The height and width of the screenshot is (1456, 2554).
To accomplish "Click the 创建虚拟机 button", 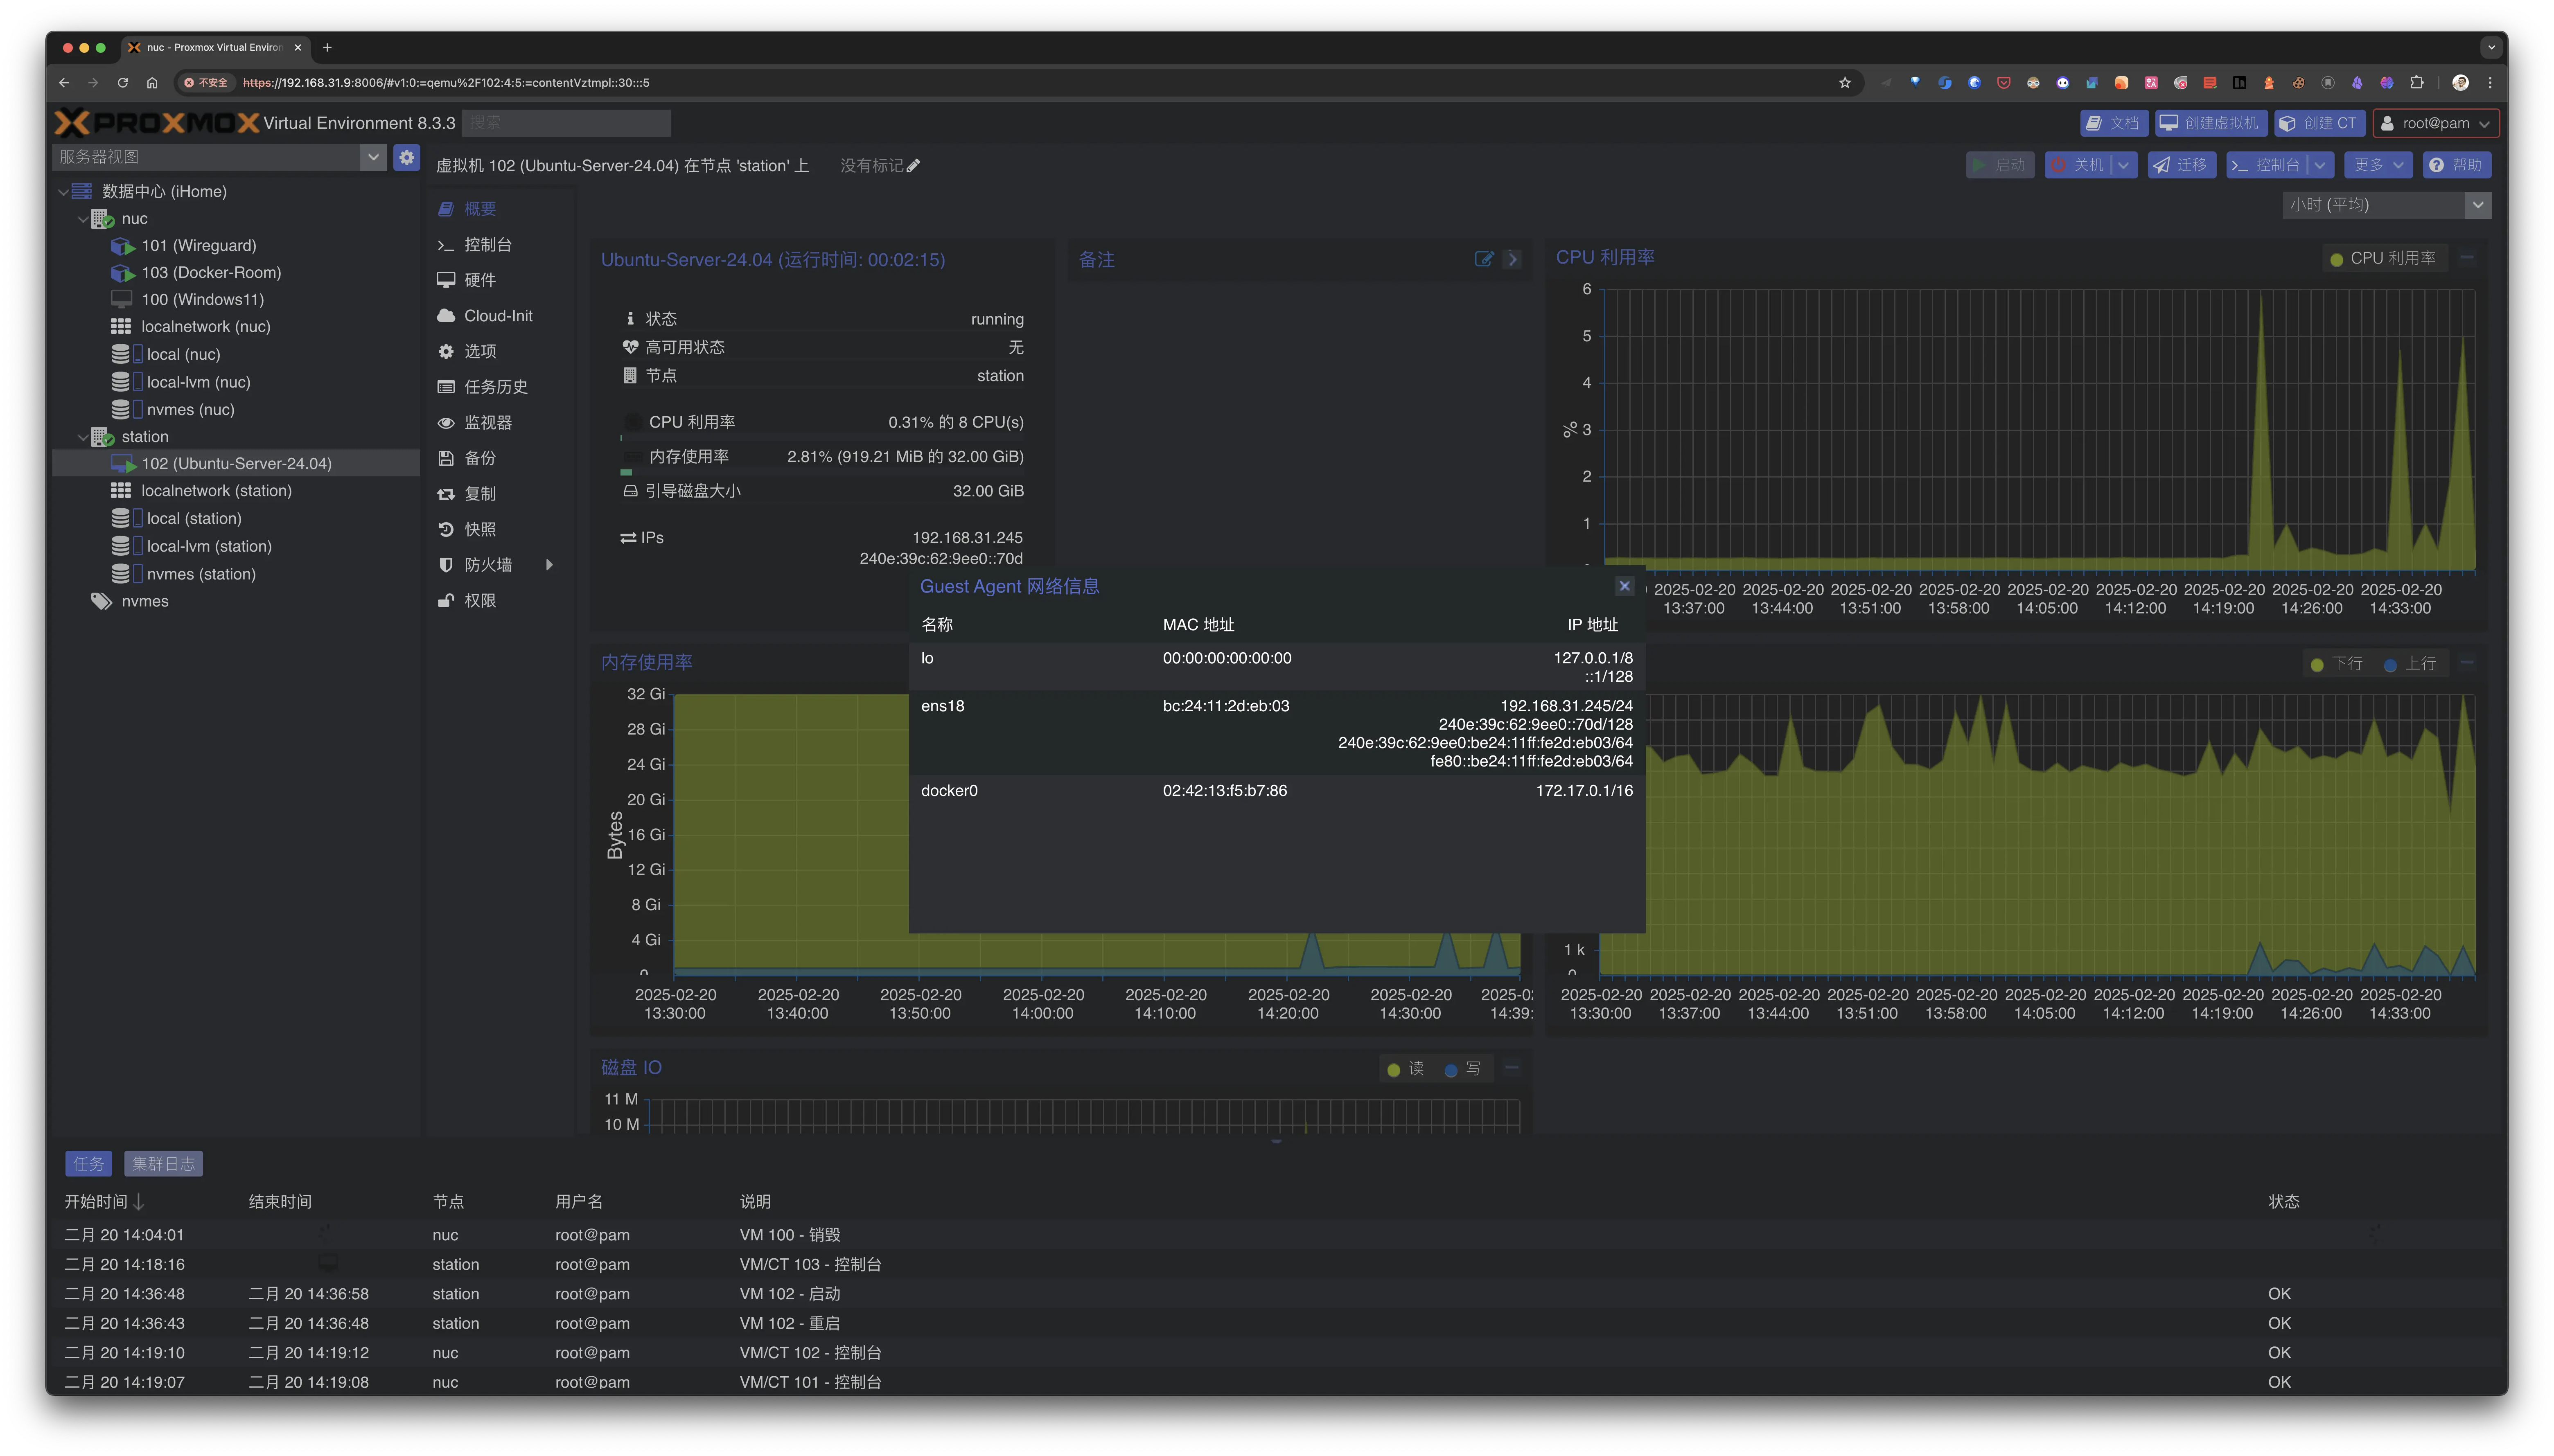I will pyautogui.click(x=2211, y=123).
